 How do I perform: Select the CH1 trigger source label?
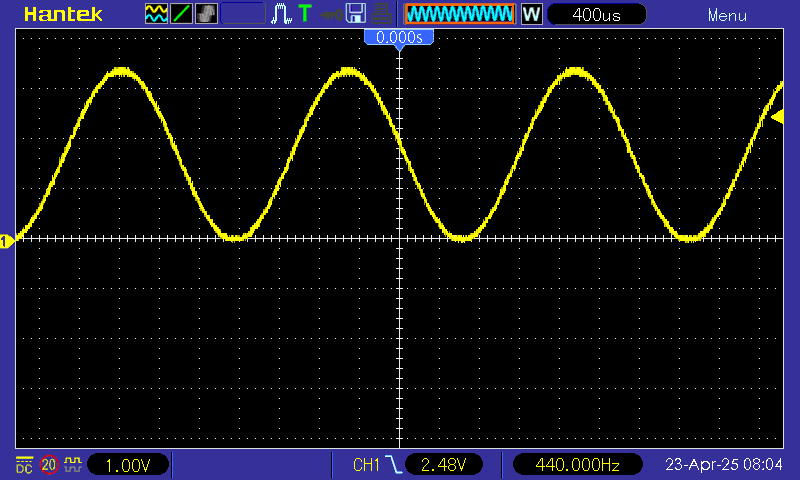[367, 465]
